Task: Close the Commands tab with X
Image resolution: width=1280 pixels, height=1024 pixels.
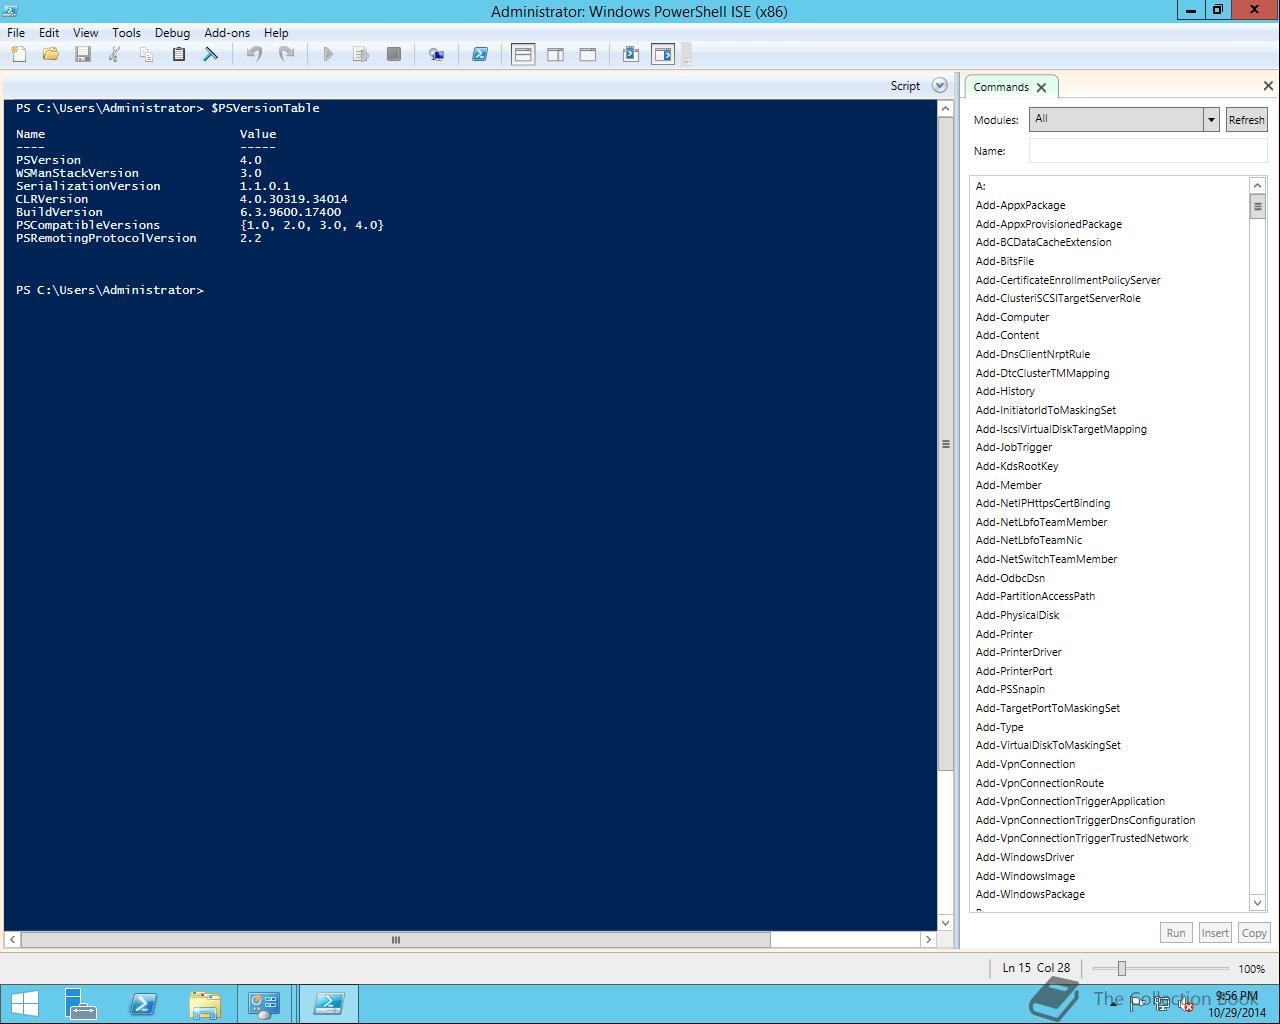Action: (x=1041, y=88)
